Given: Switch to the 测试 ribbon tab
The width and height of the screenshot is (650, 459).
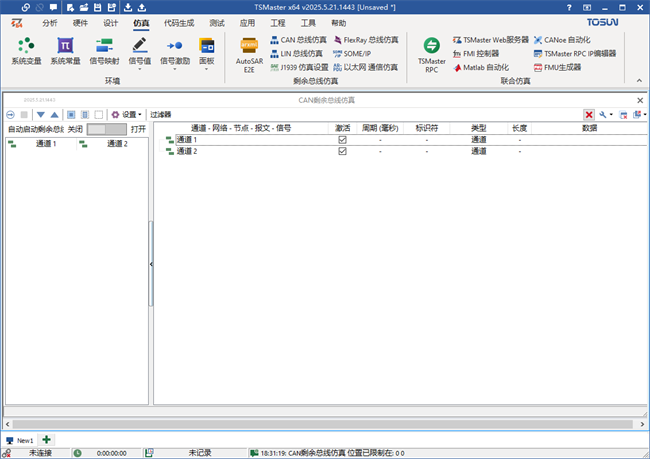Looking at the screenshot, I should [x=217, y=22].
